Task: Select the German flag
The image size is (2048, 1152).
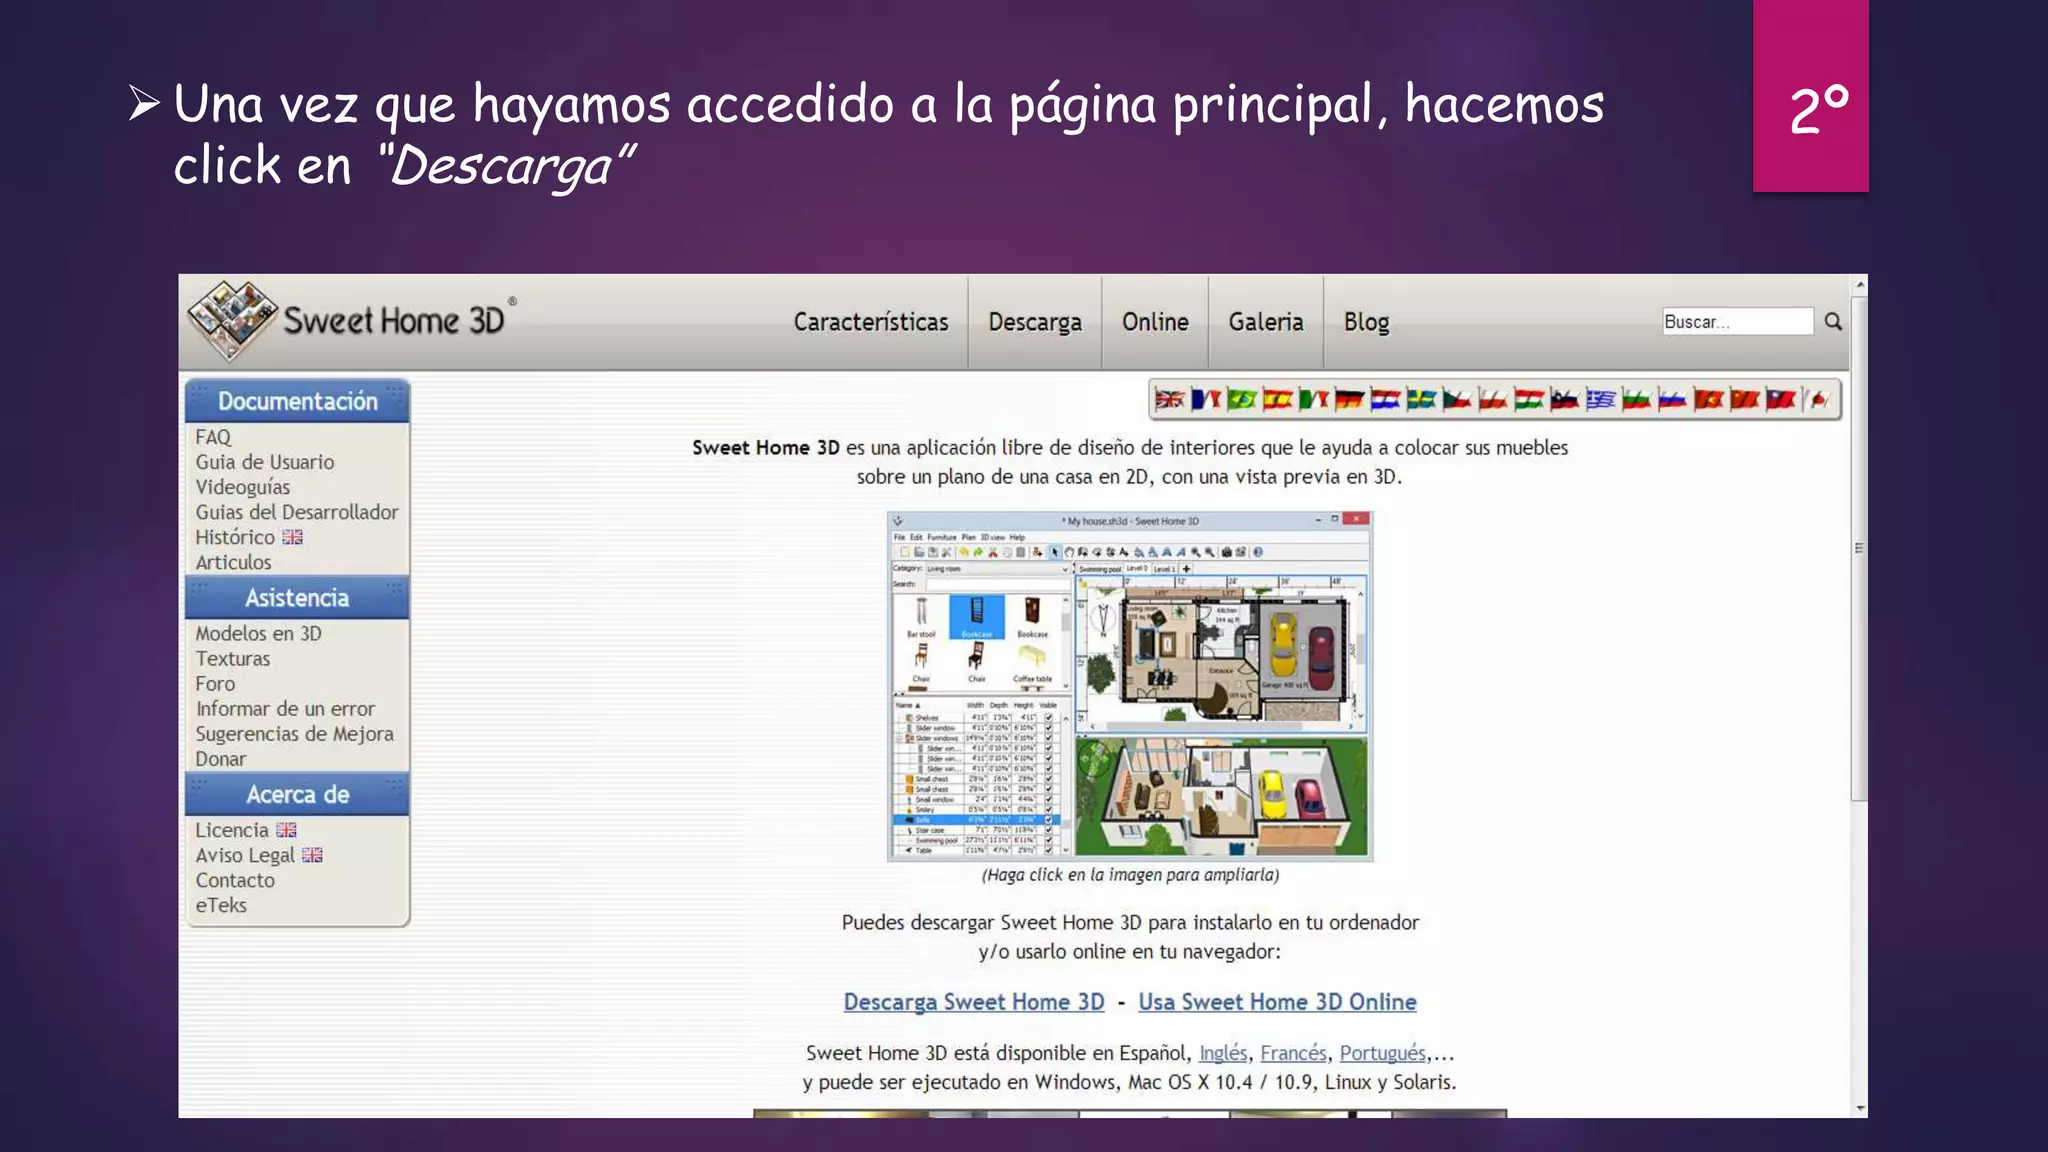Action: click(1349, 400)
